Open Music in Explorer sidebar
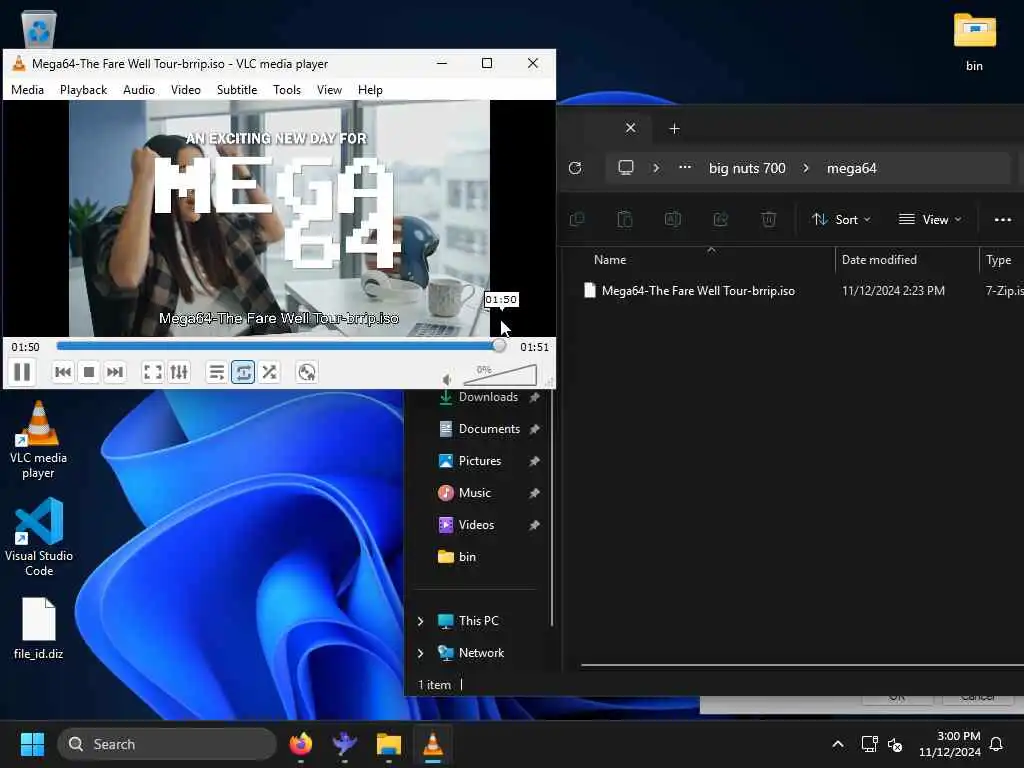 475,493
